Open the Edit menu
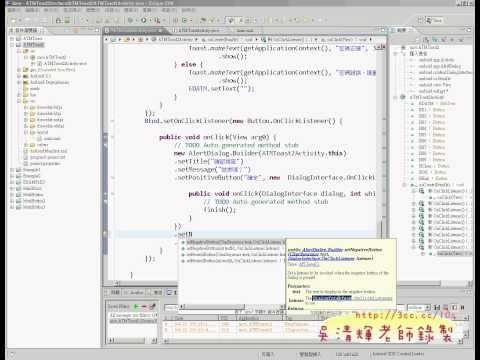The width and height of the screenshot is (480, 360). tap(32, 10)
